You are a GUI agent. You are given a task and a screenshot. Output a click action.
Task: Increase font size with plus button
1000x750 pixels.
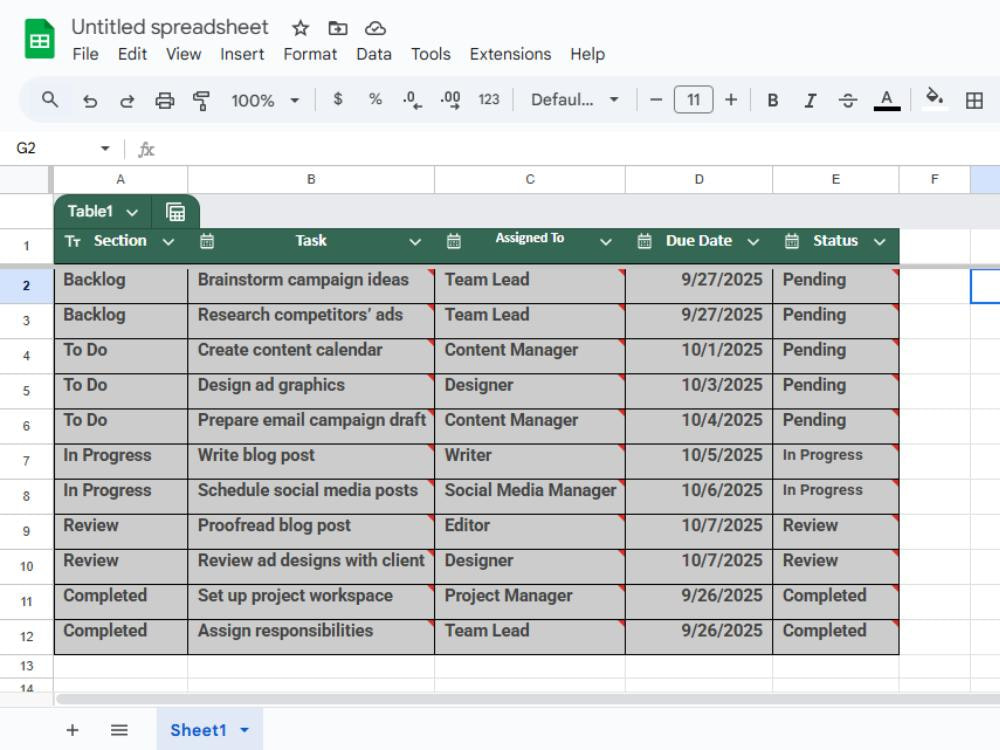coord(731,100)
